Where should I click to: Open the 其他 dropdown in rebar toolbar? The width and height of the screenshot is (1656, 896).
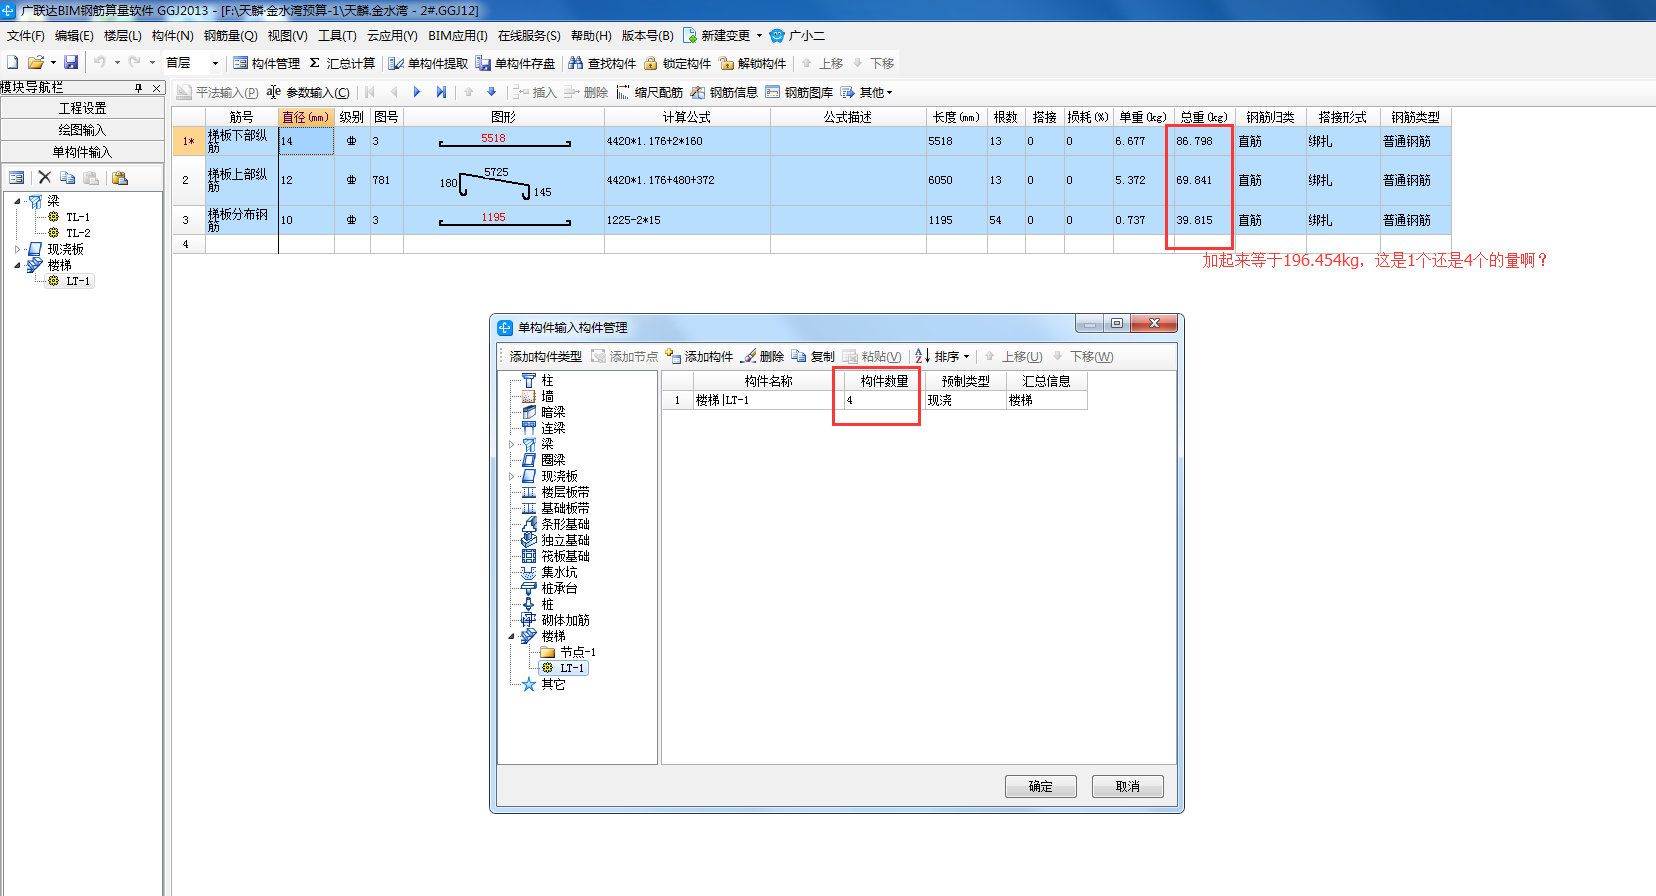click(x=889, y=93)
